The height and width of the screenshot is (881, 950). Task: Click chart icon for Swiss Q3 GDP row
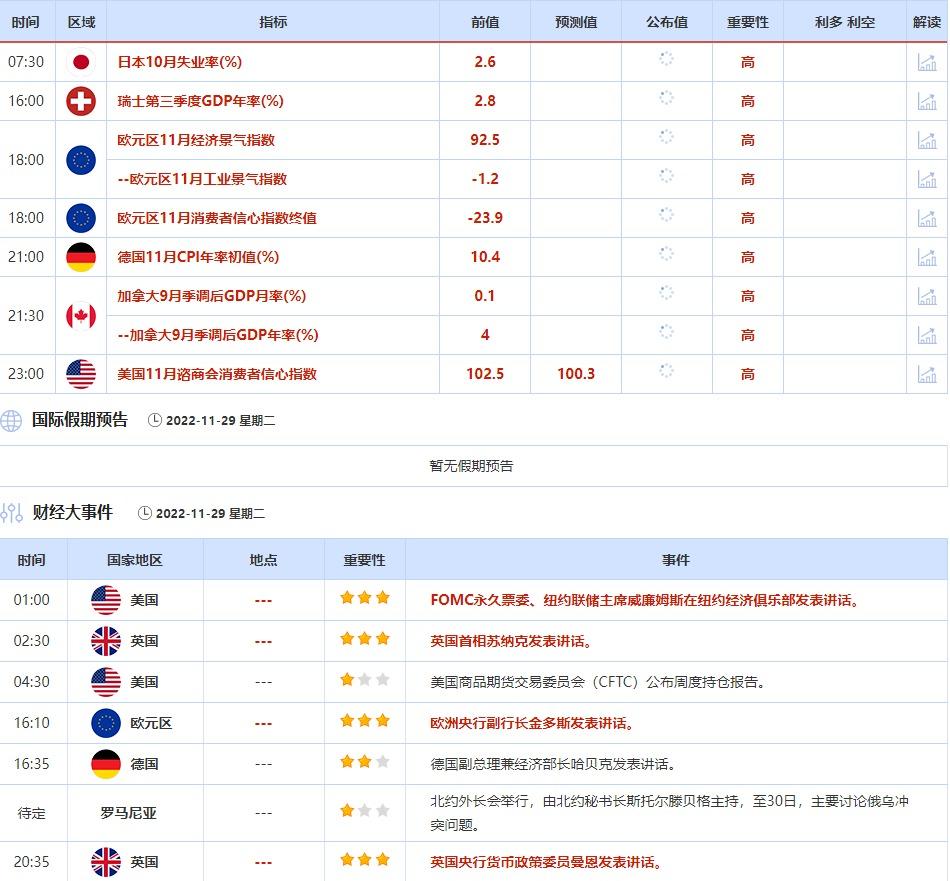pos(927,101)
